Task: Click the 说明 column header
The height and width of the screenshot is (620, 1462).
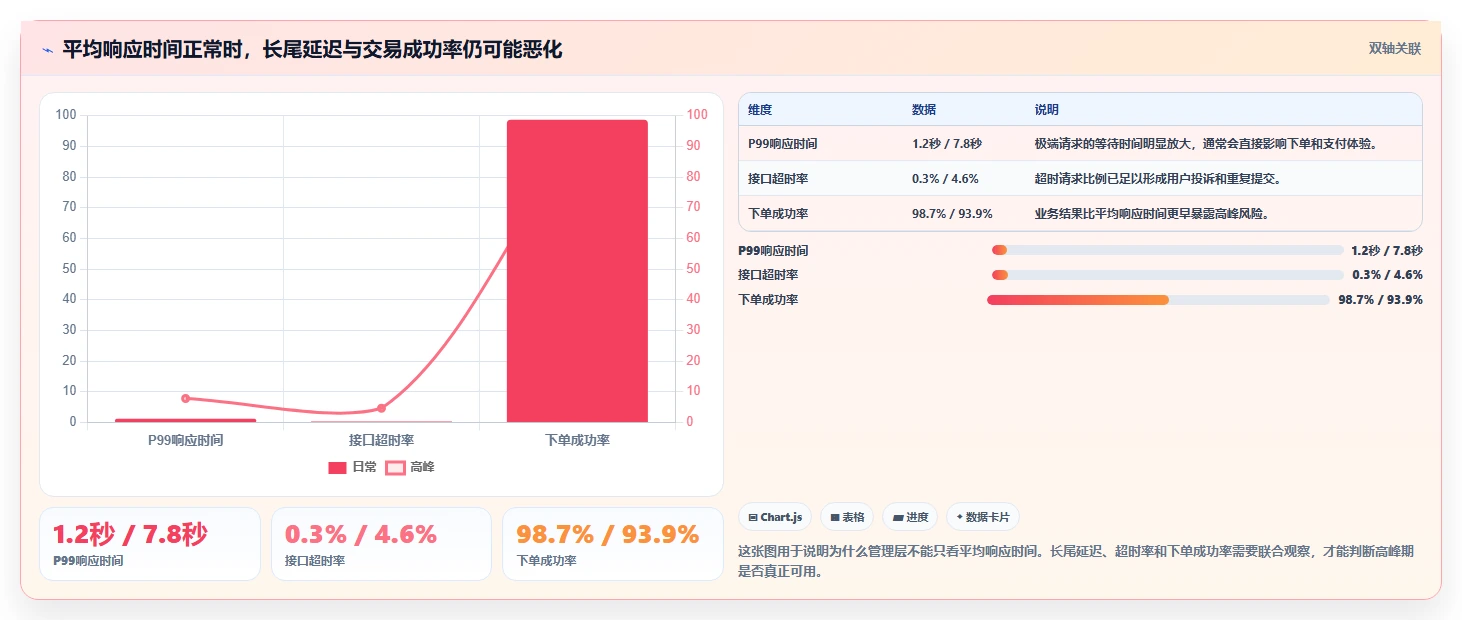Action: click(1047, 110)
